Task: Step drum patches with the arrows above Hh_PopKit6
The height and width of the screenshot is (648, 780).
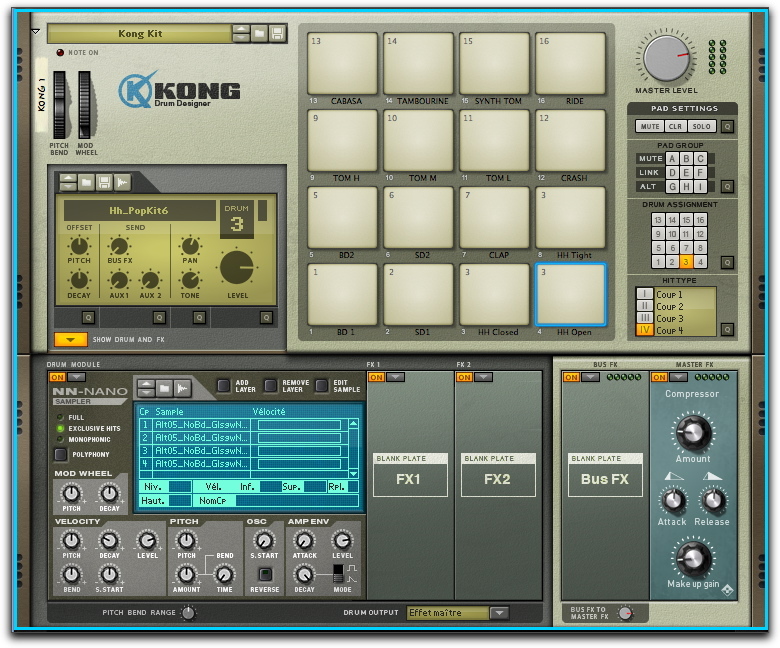Action: (x=68, y=183)
